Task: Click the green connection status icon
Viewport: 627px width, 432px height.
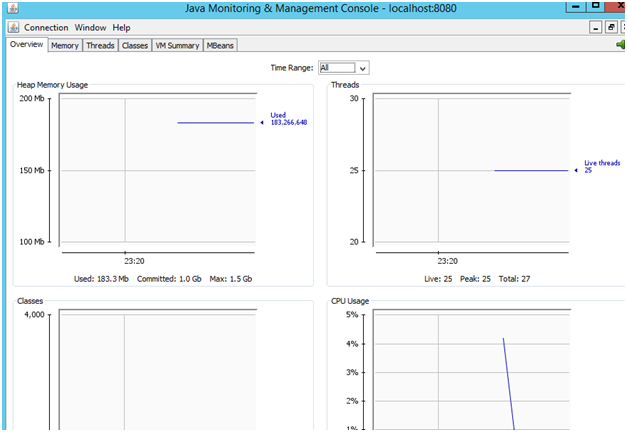Action: click(620, 45)
